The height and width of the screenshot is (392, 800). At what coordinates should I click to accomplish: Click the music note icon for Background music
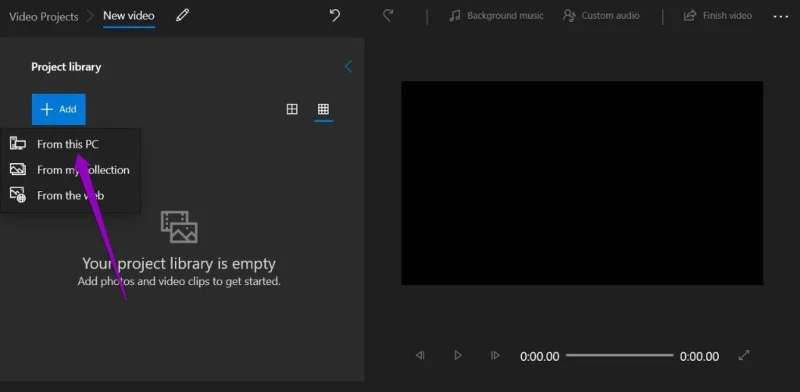[x=455, y=16]
